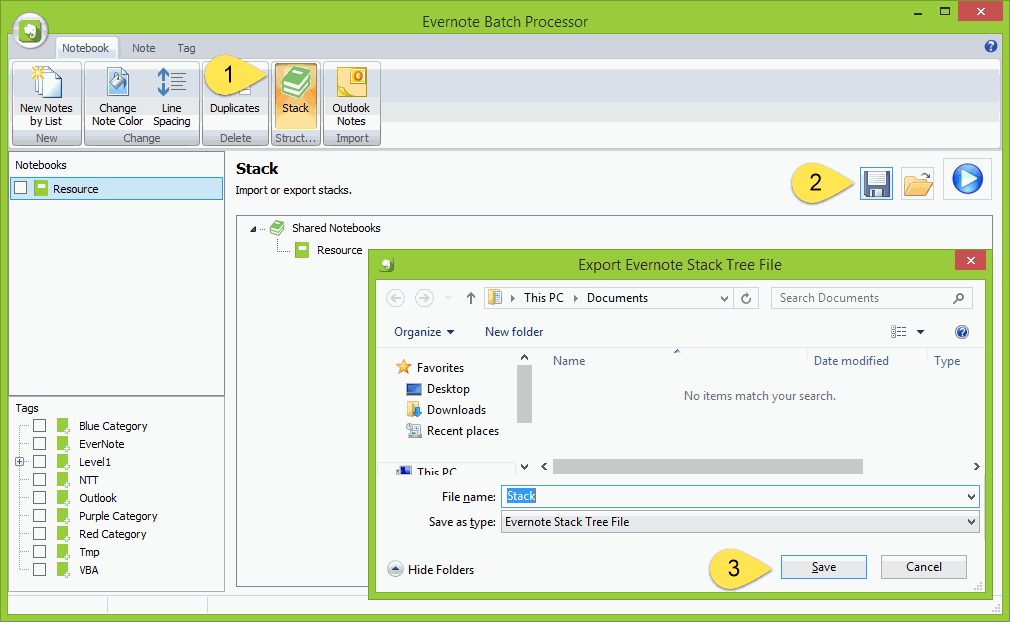The width and height of the screenshot is (1010, 622).
Task: Click the save stack floppy disk icon
Action: pyautogui.click(x=876, y=184)
